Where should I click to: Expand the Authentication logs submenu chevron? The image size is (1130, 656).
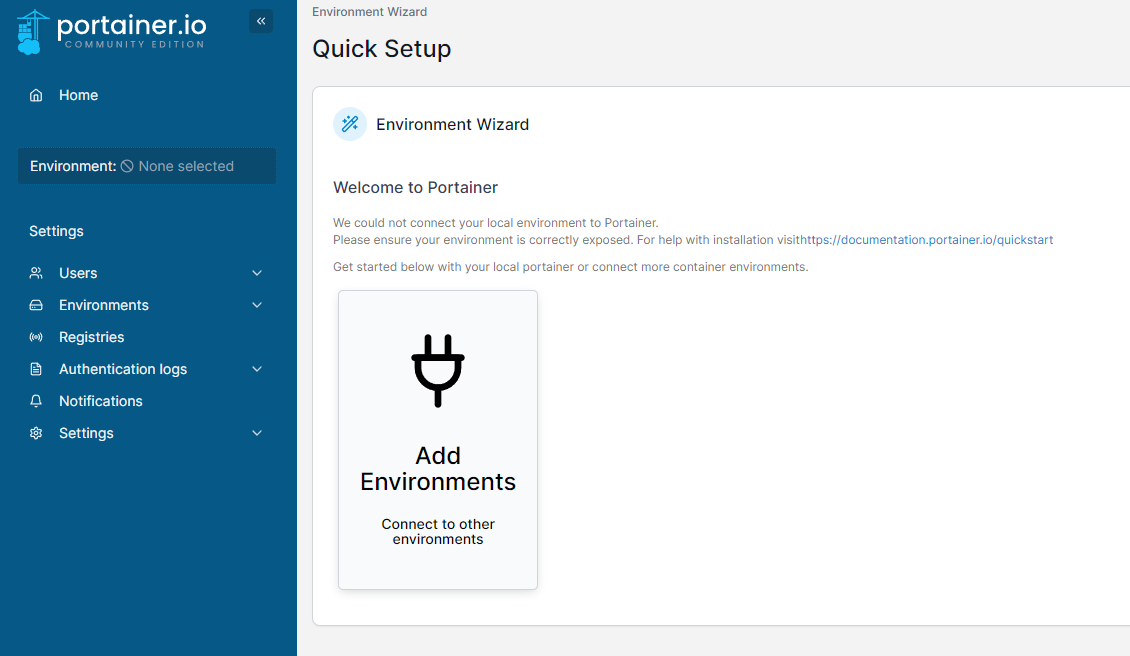tap(257, 369)
